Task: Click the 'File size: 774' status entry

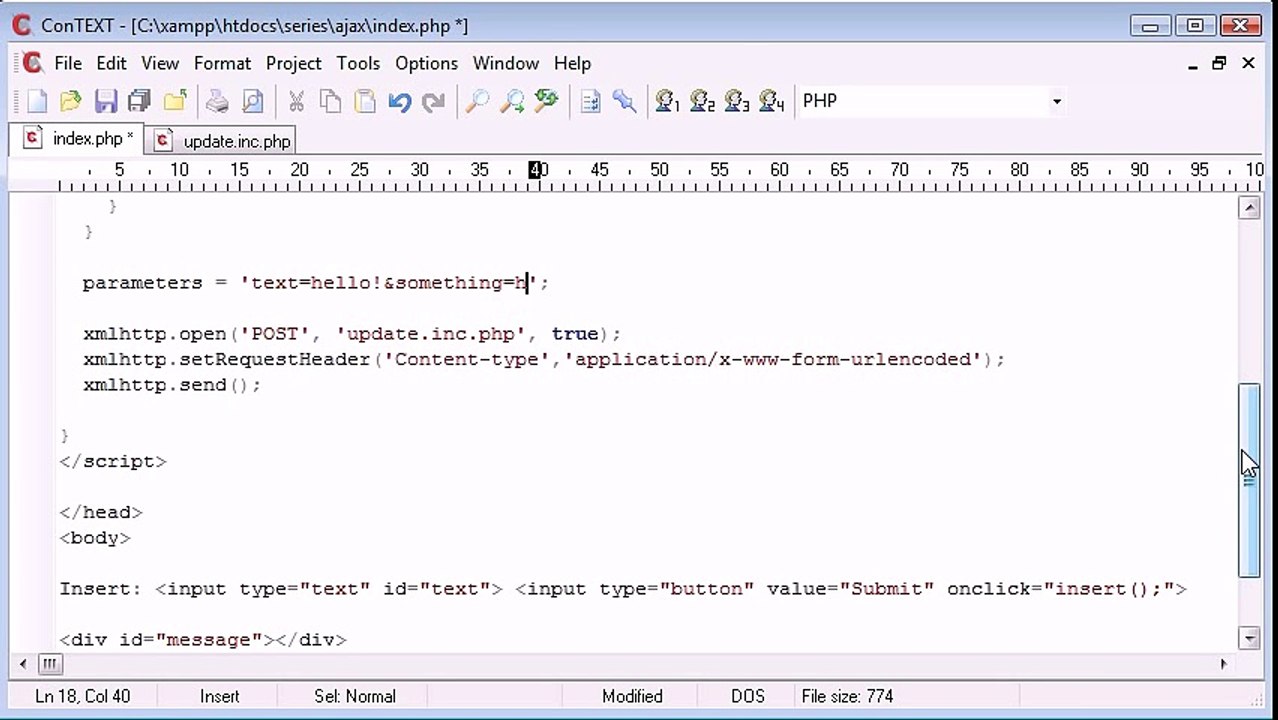Action: click(847, 696)
